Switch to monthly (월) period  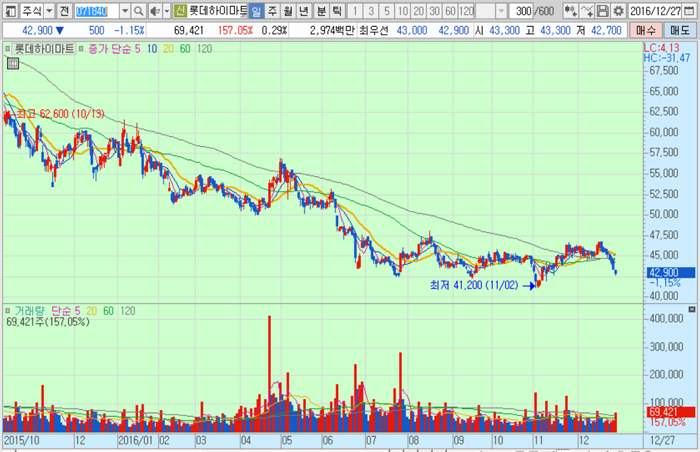tap(289, 10)
